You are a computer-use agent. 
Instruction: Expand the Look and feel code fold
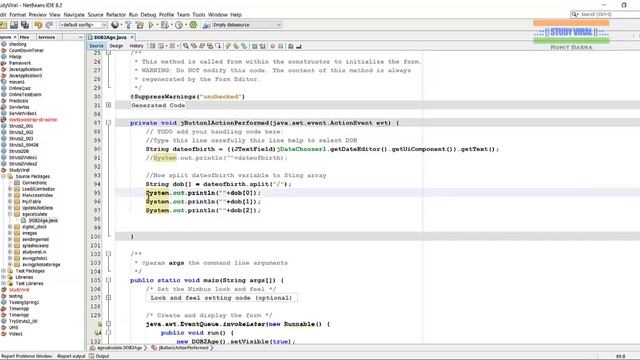click(x=109, y=298)
